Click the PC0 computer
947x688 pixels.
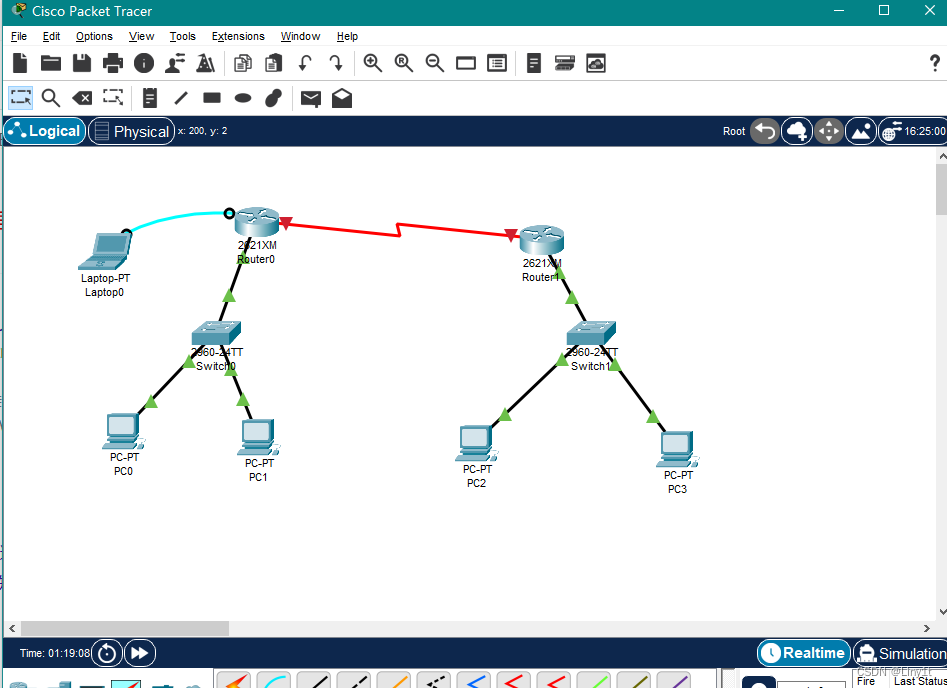[x=123, y=431]
